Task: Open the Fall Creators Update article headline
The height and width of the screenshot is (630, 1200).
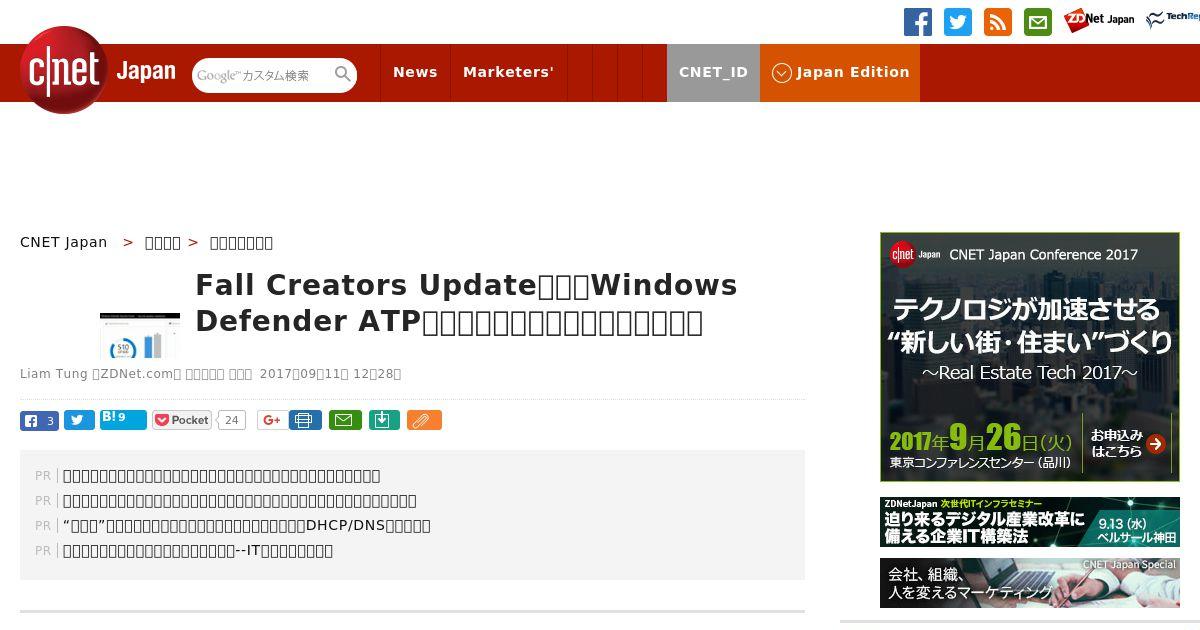Action: click(x=466, y=303)
